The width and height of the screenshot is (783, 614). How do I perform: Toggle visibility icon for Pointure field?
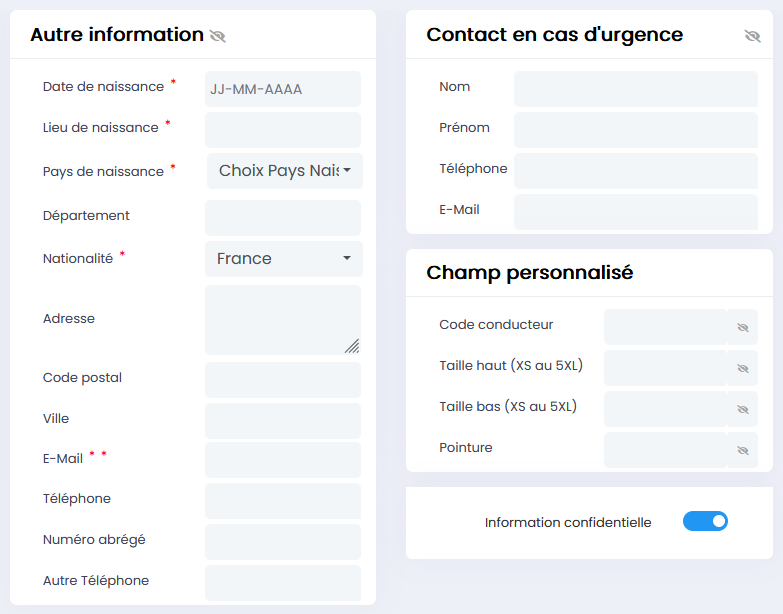point(743,450)
